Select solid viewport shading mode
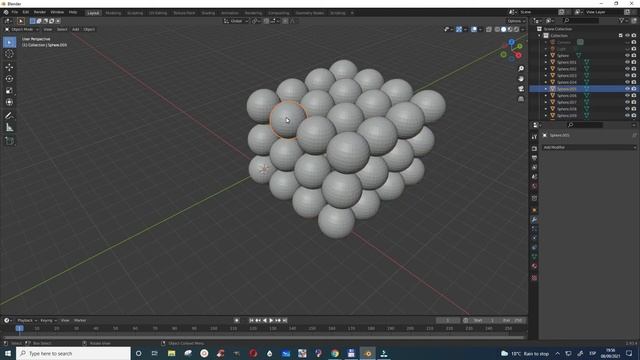This screenshot has width=640, height=360. pos(504,29)
